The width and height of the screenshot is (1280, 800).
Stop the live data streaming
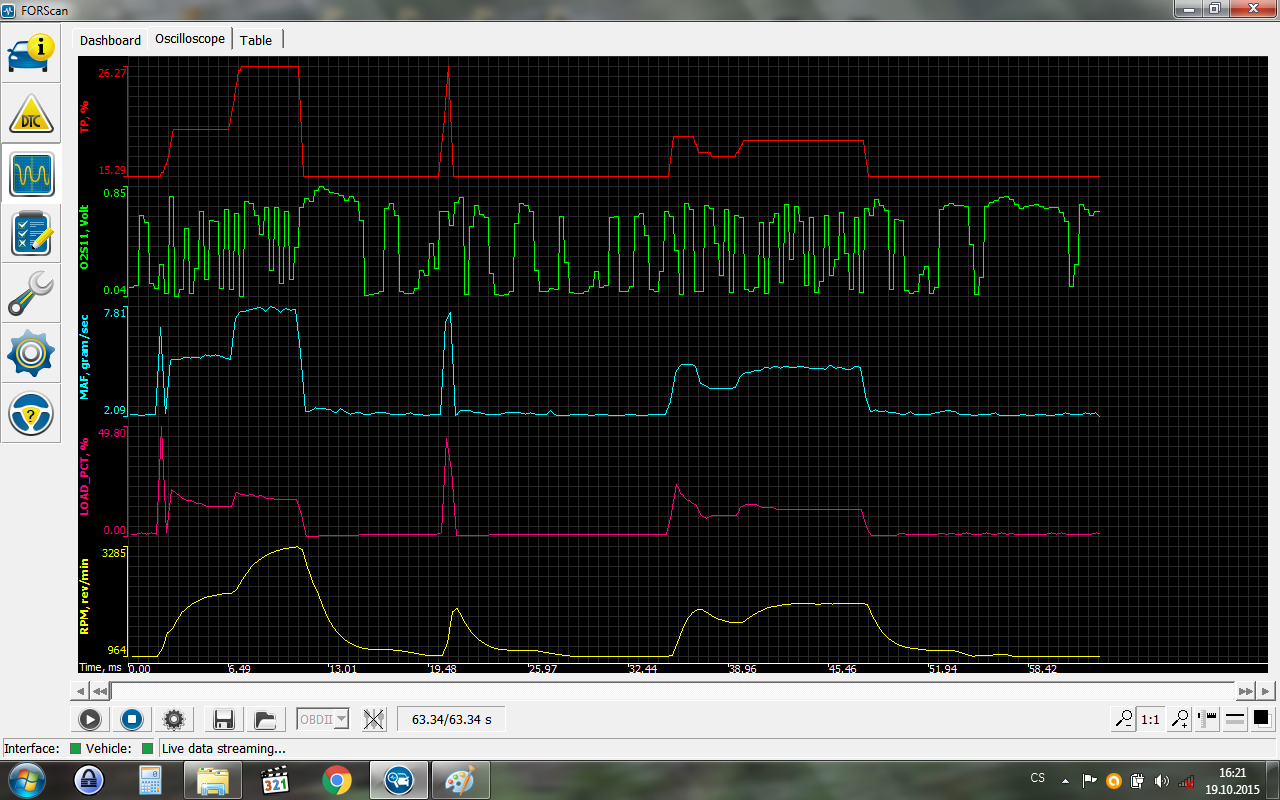(x=132, y=718)
